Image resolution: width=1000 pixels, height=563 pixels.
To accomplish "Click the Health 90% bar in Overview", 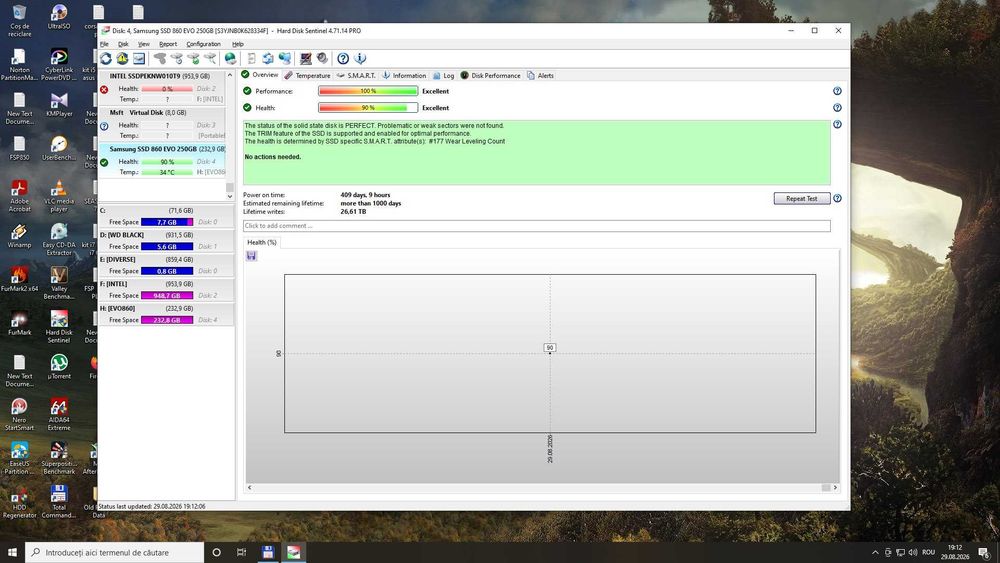I will [368, 108].
